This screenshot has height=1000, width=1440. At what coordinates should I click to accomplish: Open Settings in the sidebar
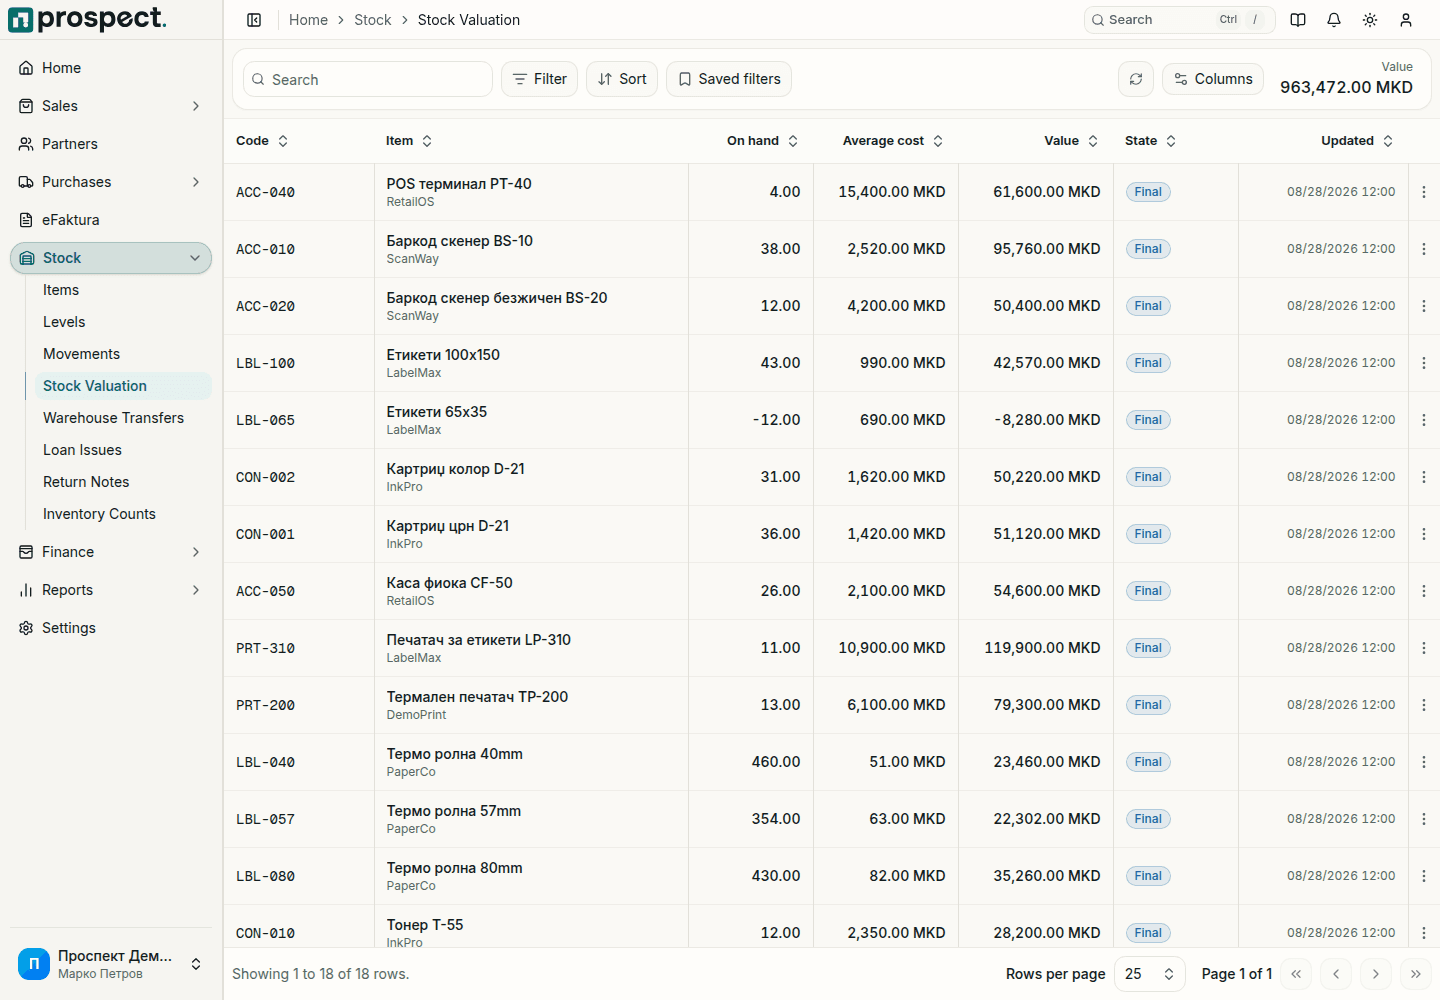coord(111,628)
